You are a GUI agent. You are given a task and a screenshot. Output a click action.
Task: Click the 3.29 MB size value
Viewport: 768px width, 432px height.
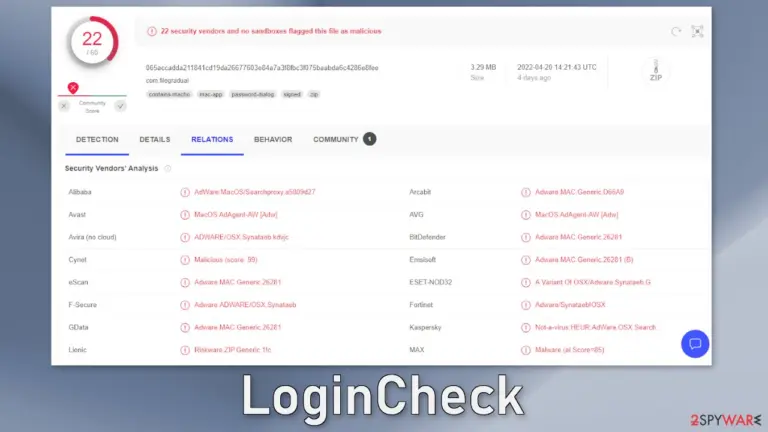(483, 67)
